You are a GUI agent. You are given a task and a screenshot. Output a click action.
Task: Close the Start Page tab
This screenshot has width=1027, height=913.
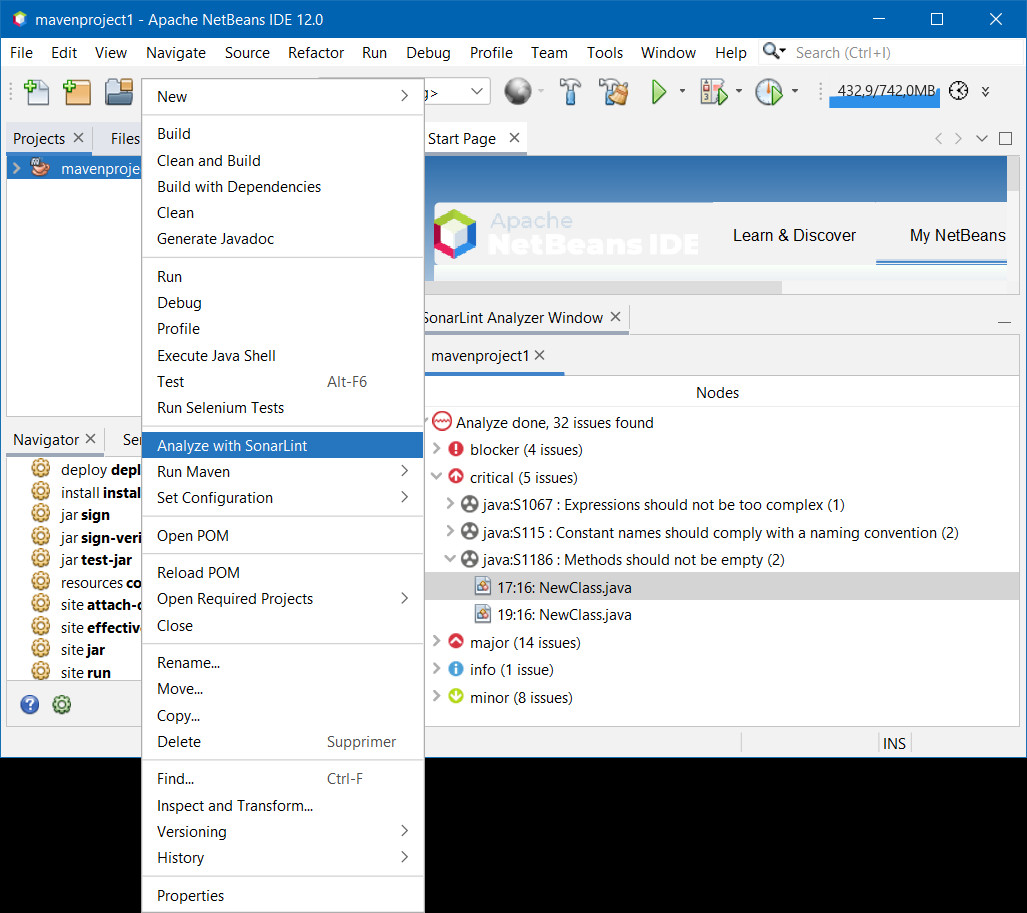coord(514,138)
